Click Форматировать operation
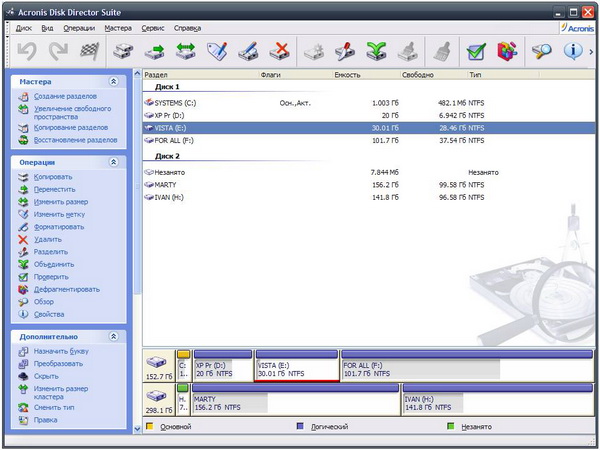Viewport: 600px width, 450px height. click(x=59, y=227)
